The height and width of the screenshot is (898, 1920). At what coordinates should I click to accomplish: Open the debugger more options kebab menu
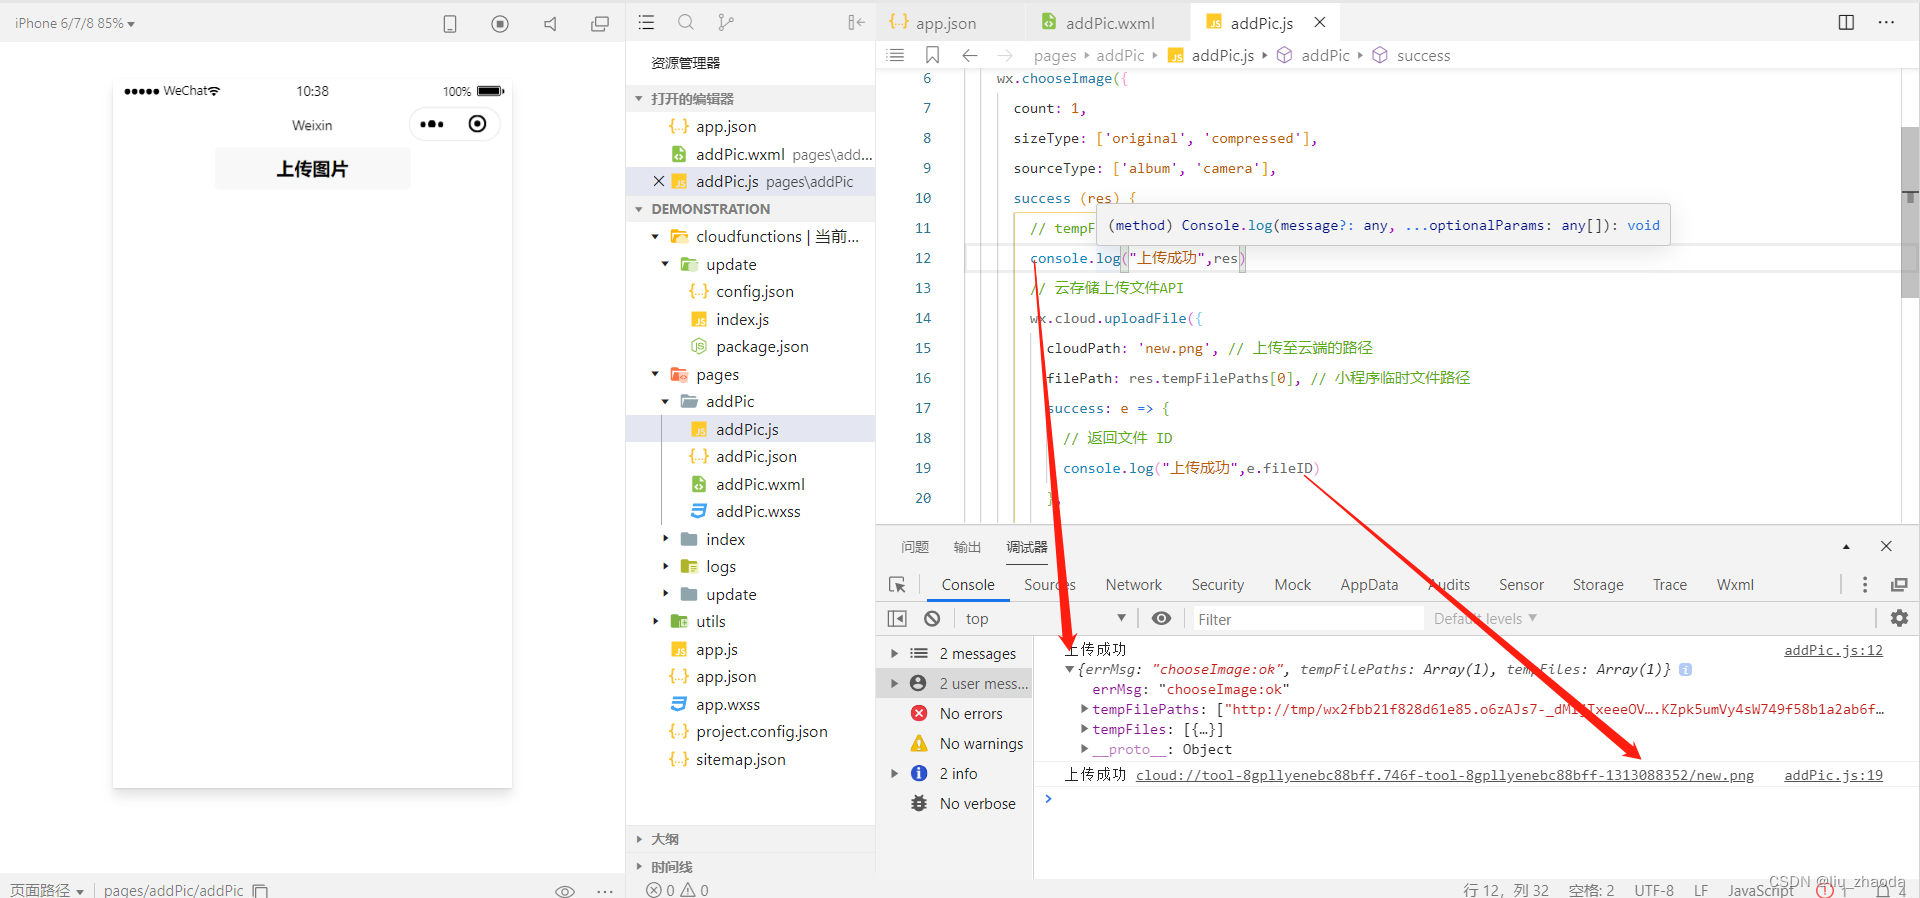[x=1865, y=585]
